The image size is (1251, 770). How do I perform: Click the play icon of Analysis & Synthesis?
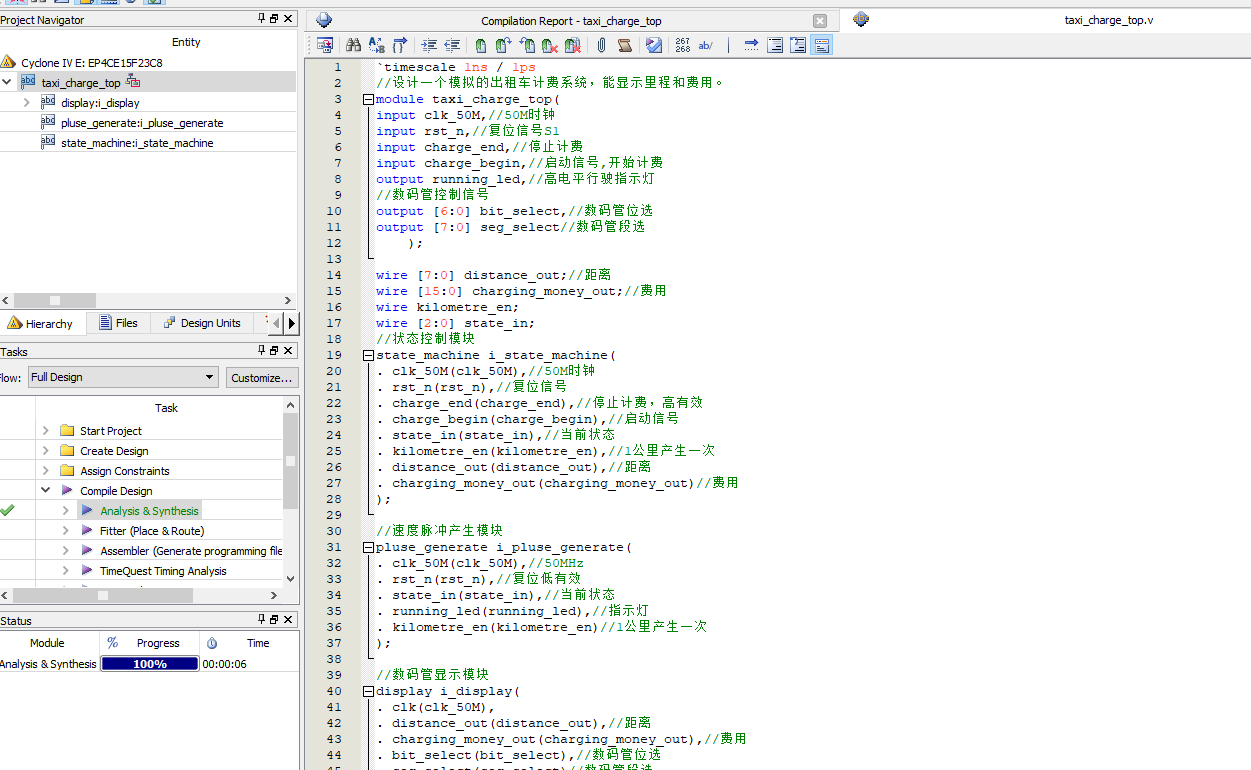pos(87,511)
